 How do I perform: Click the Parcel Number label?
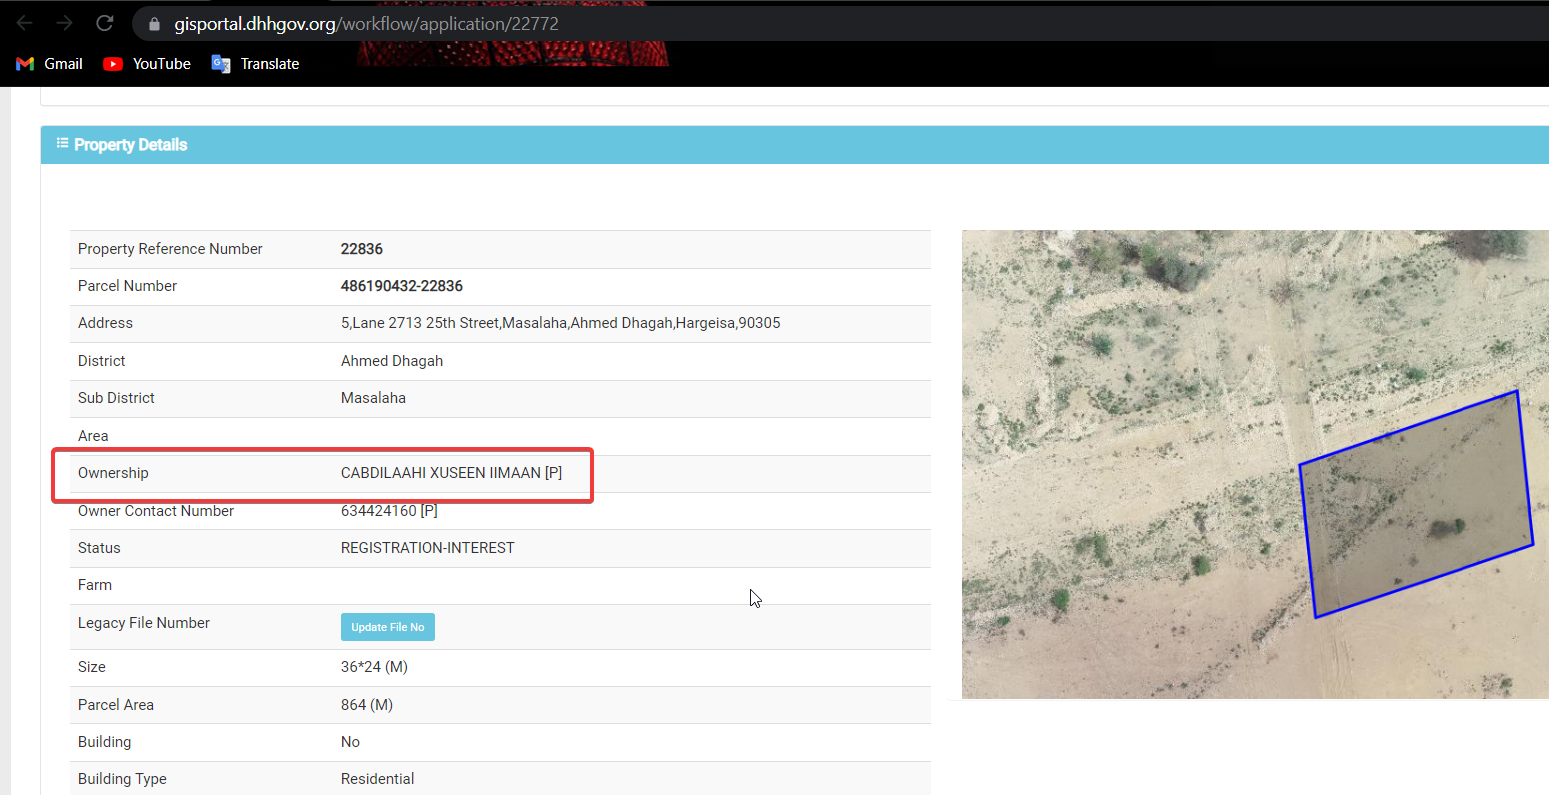coord(127,286)
